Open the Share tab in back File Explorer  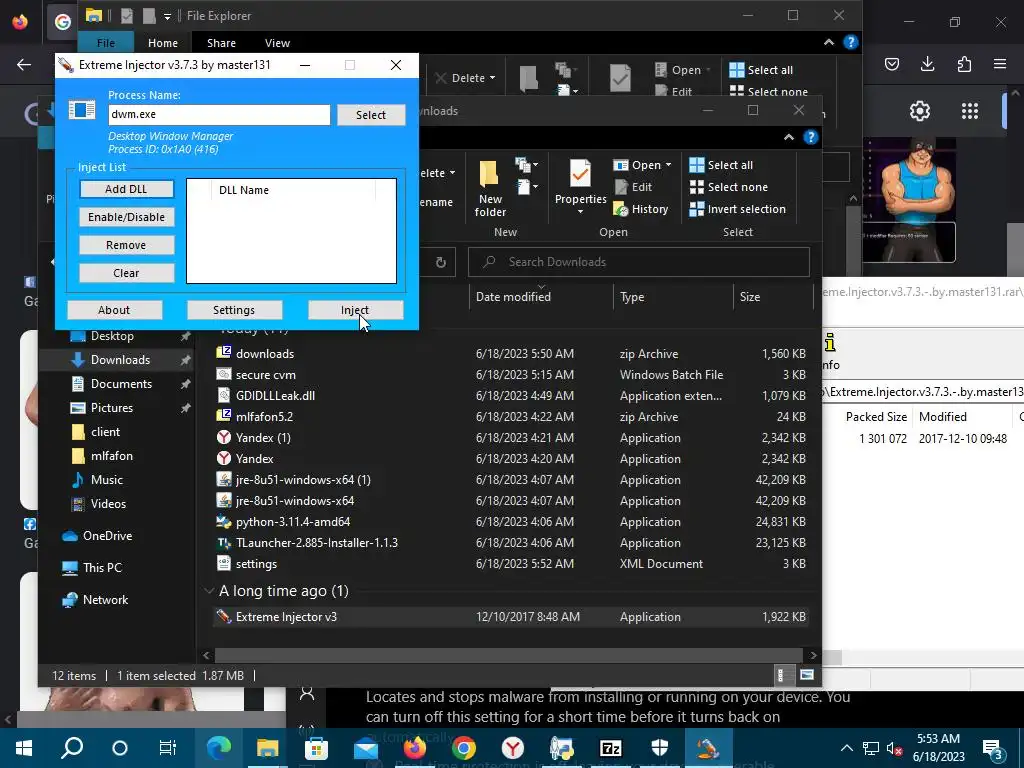(x=221, y=42)
